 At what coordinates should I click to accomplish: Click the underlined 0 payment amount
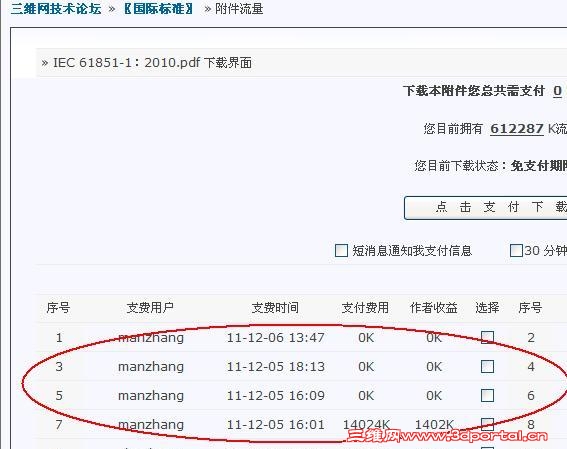point(558,91)
